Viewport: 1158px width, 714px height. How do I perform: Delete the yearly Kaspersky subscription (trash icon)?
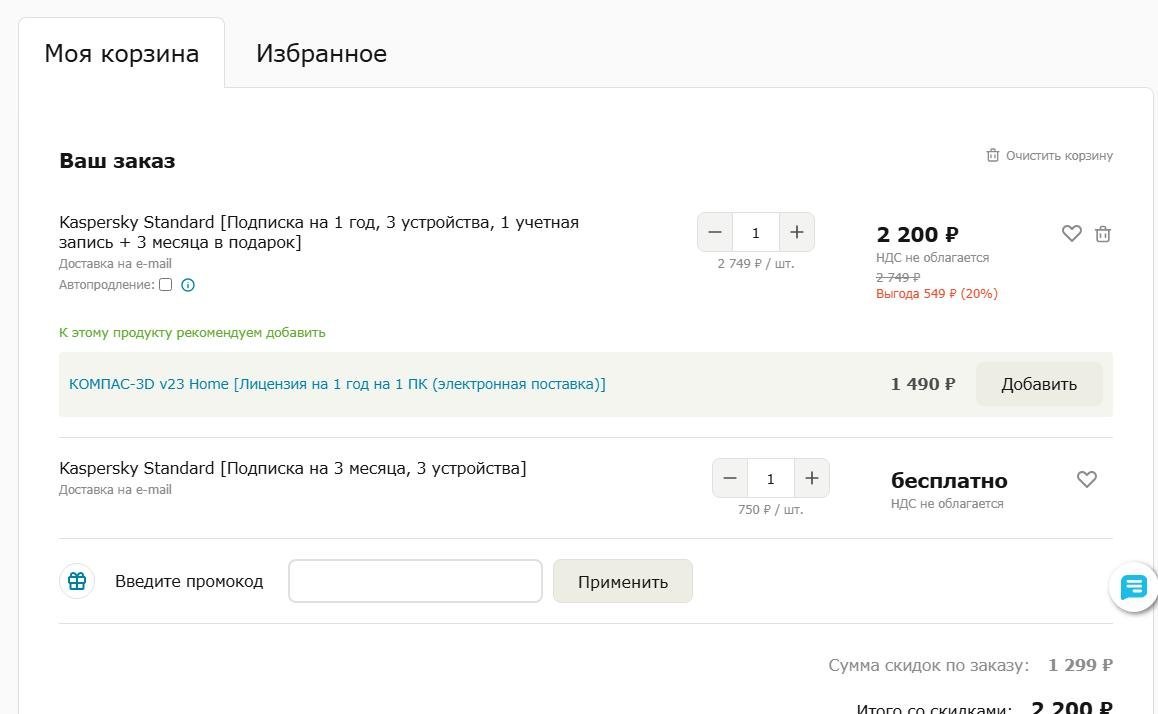pyautogui.click(x=1103, y=234)
